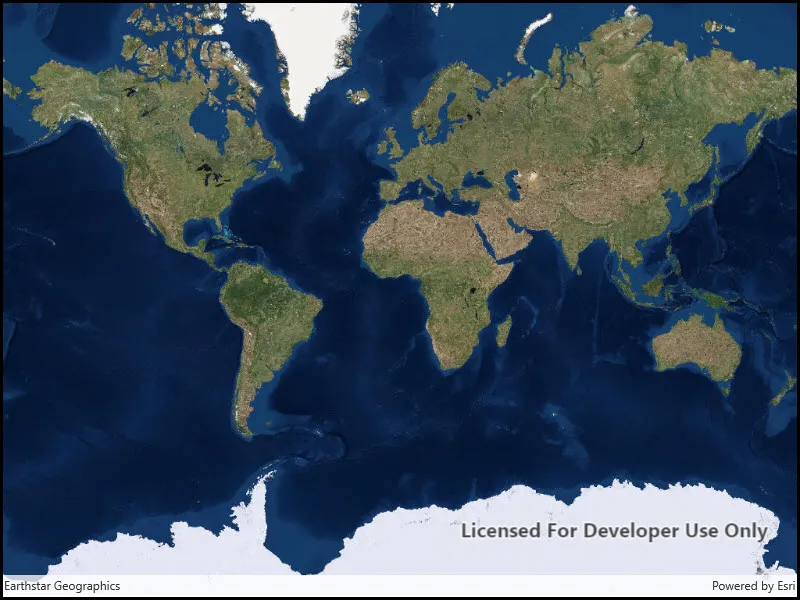The height and width of the screenshot is (600, 800).
Task: Click on Madagascar island
Action: [504, 331]
